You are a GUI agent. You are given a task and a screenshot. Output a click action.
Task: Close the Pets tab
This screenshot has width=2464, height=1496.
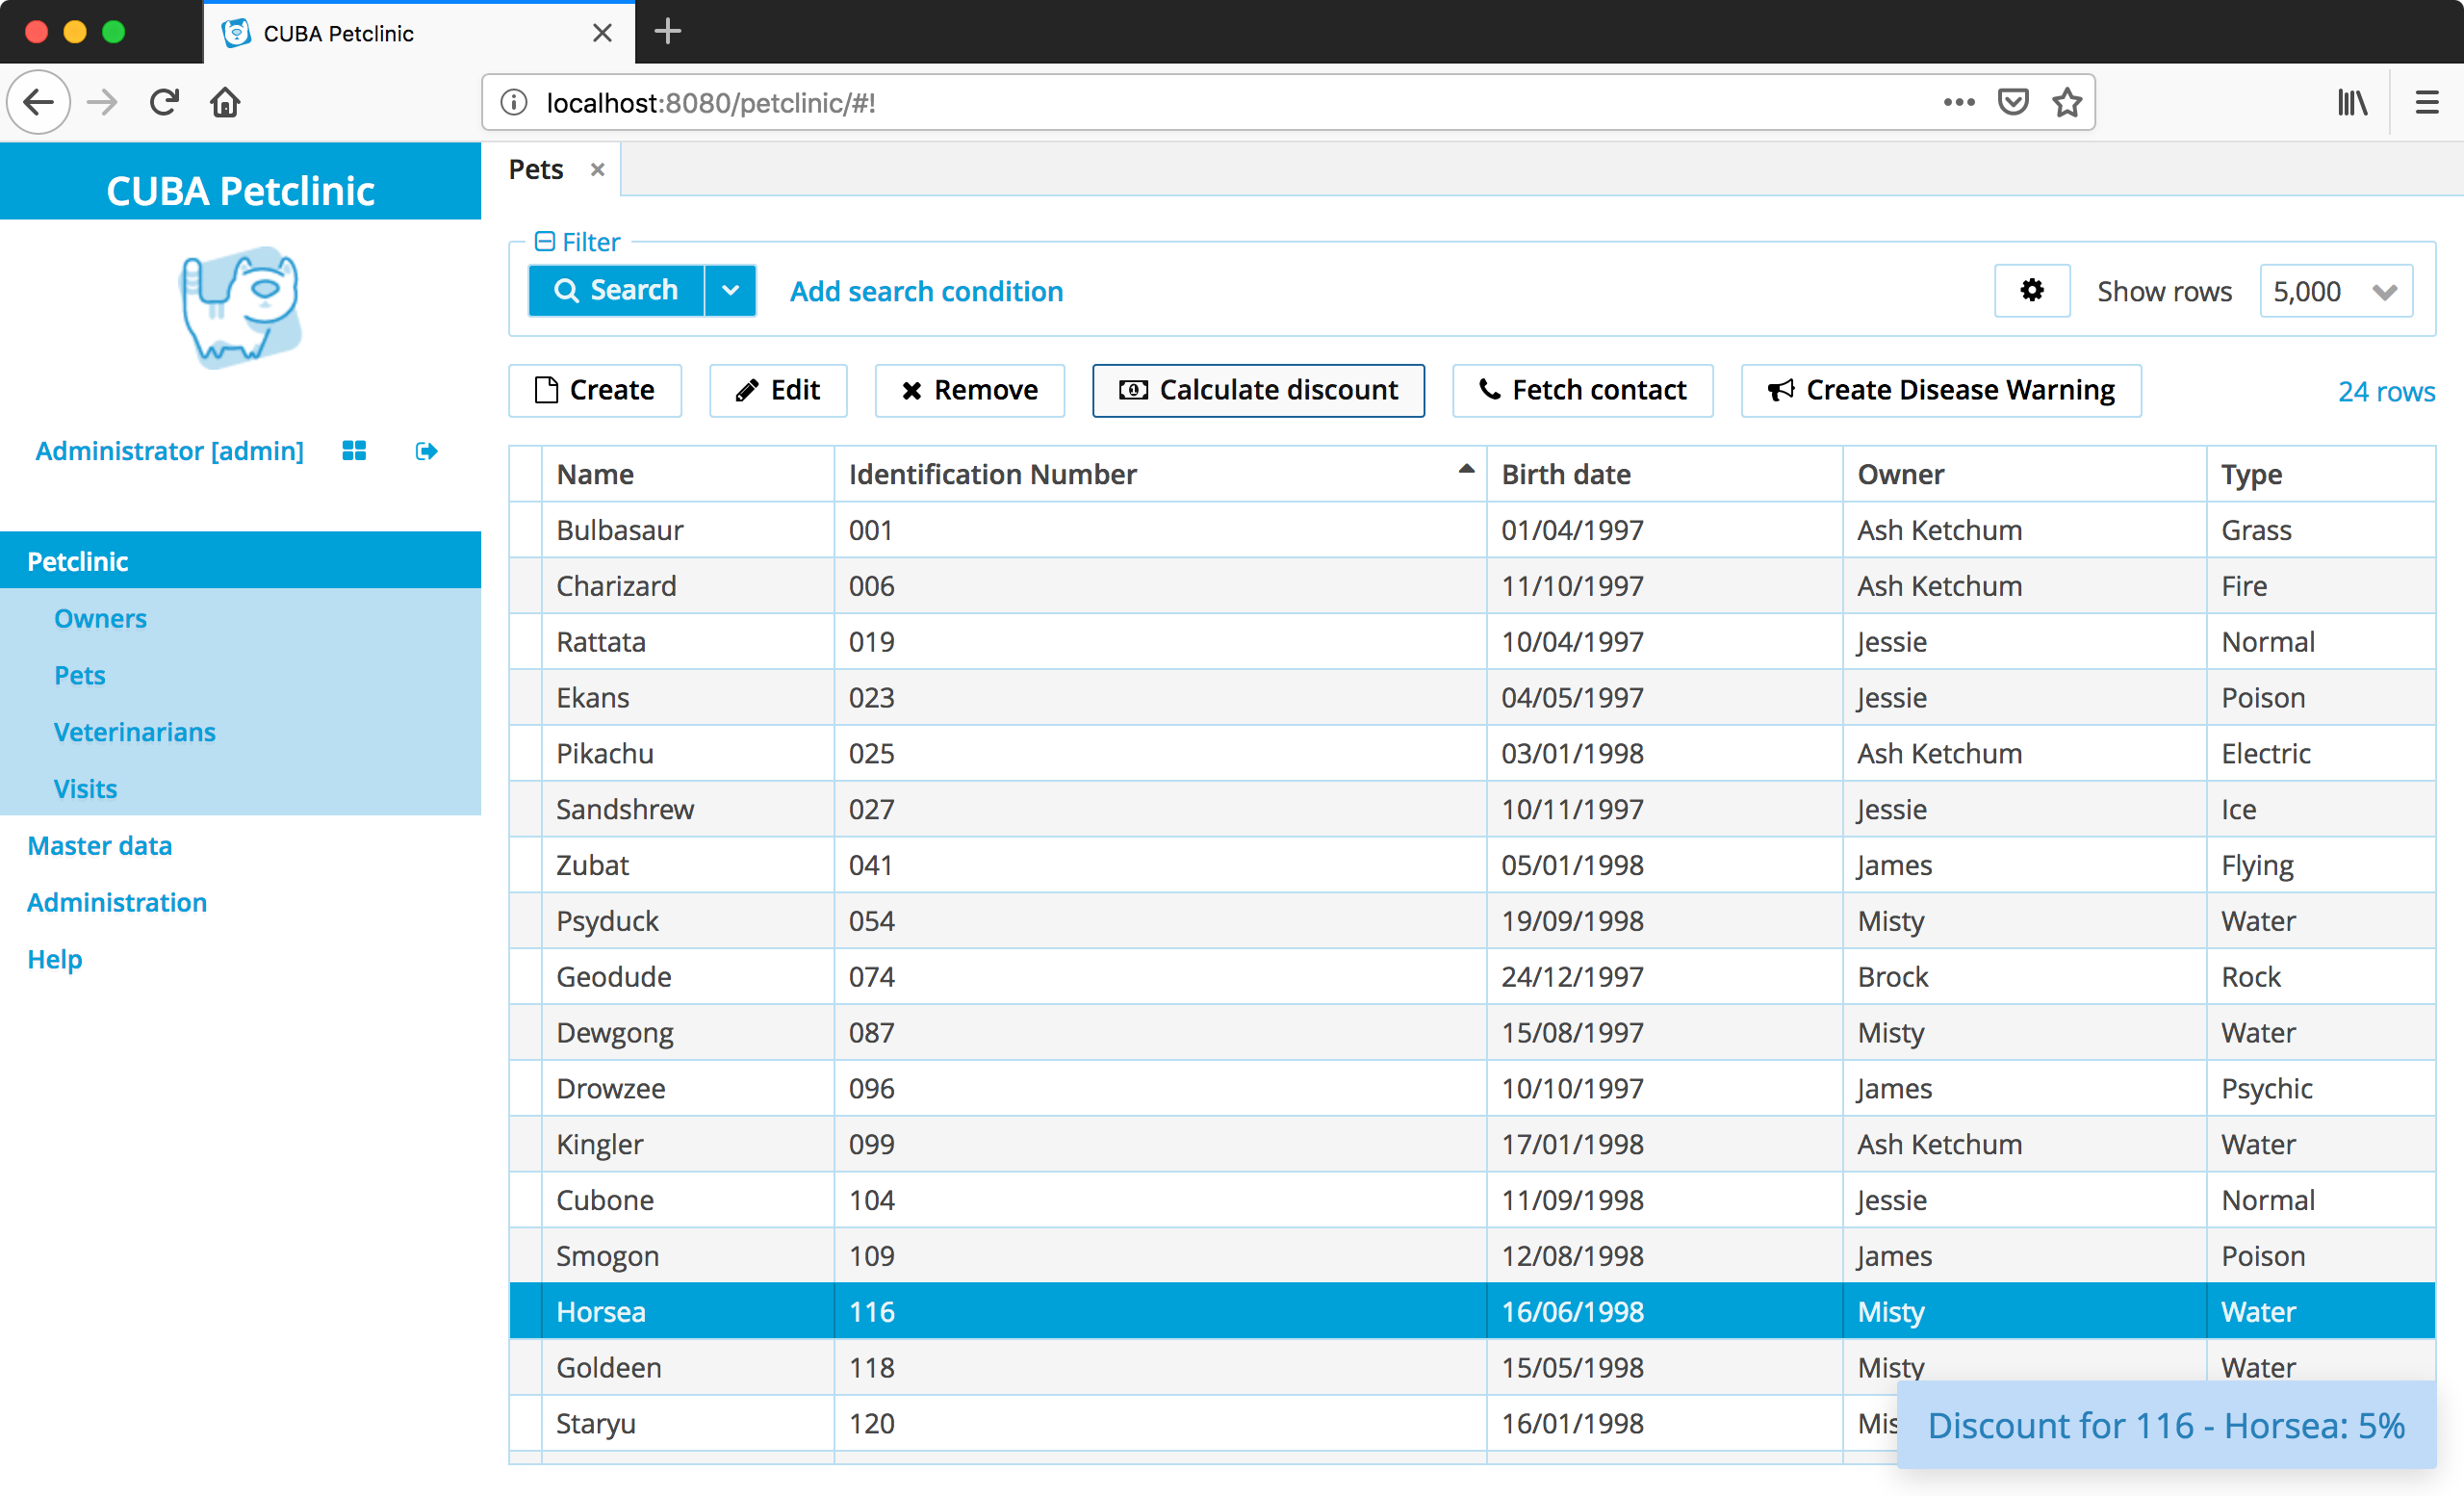[x=597, y=170]
